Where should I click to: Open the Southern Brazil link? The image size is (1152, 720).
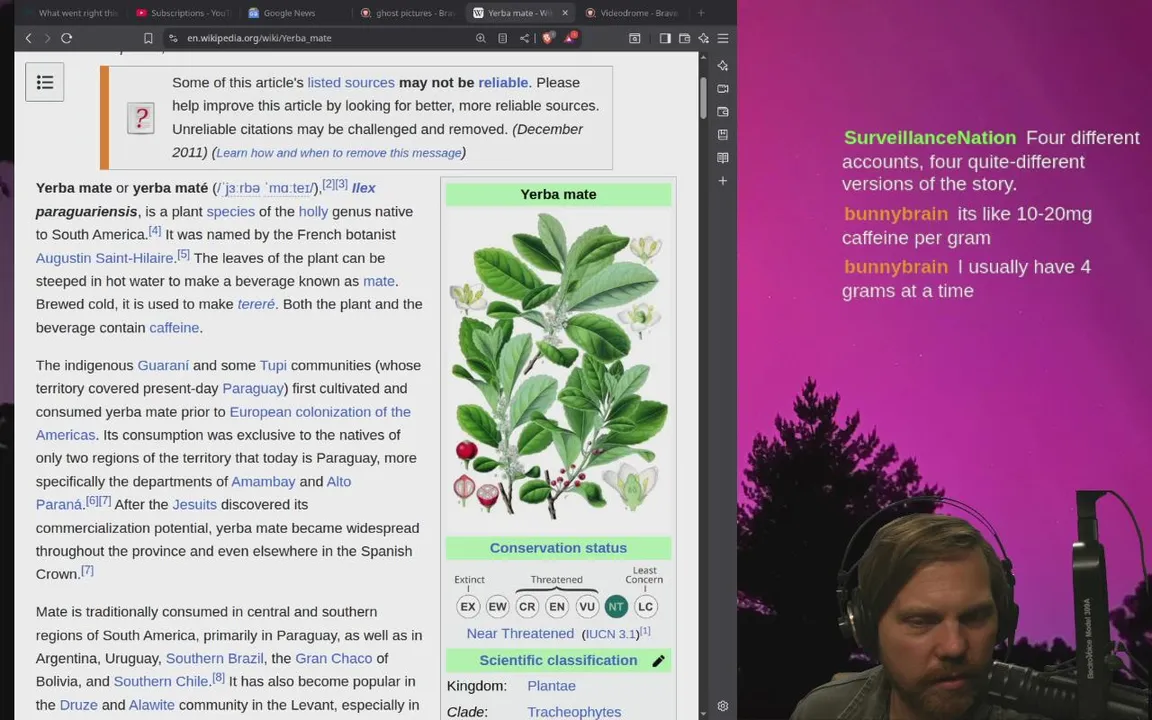pyautogui.click(x=215, y=658)
